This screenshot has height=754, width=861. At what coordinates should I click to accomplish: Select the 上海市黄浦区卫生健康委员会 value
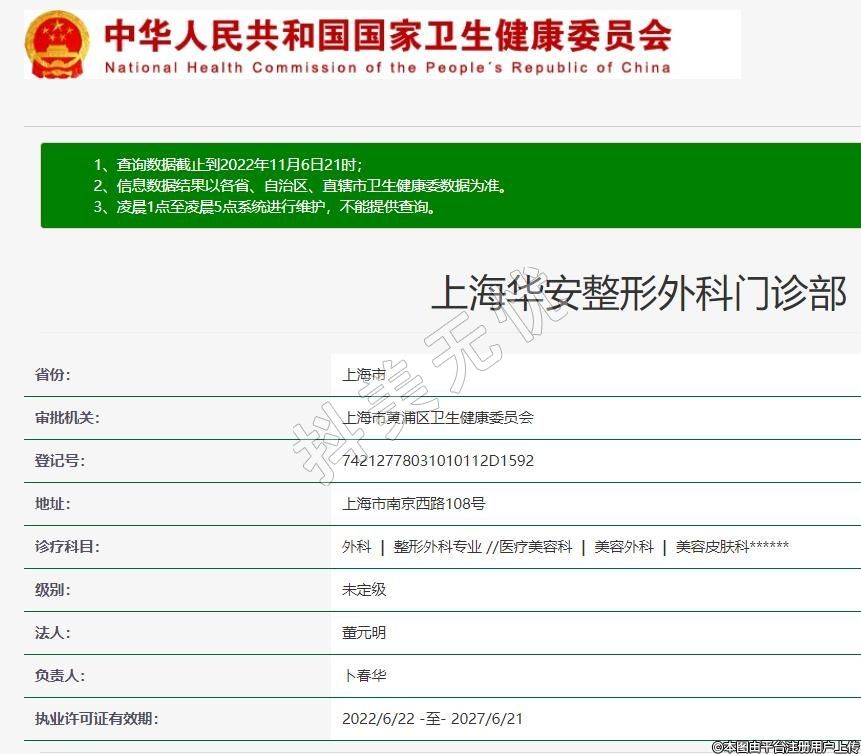tap(438, 418)
